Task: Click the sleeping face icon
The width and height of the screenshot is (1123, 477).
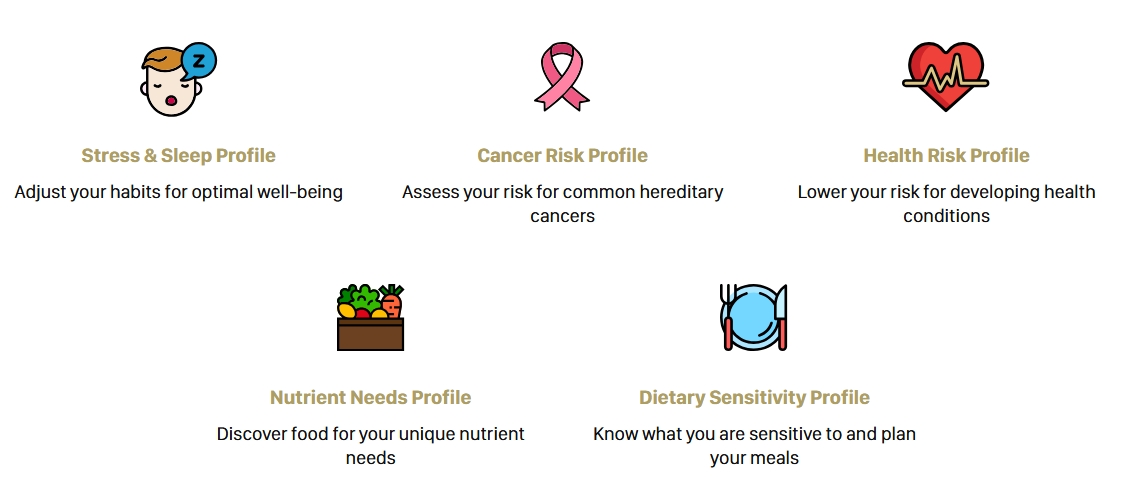Action: point(178,78)
